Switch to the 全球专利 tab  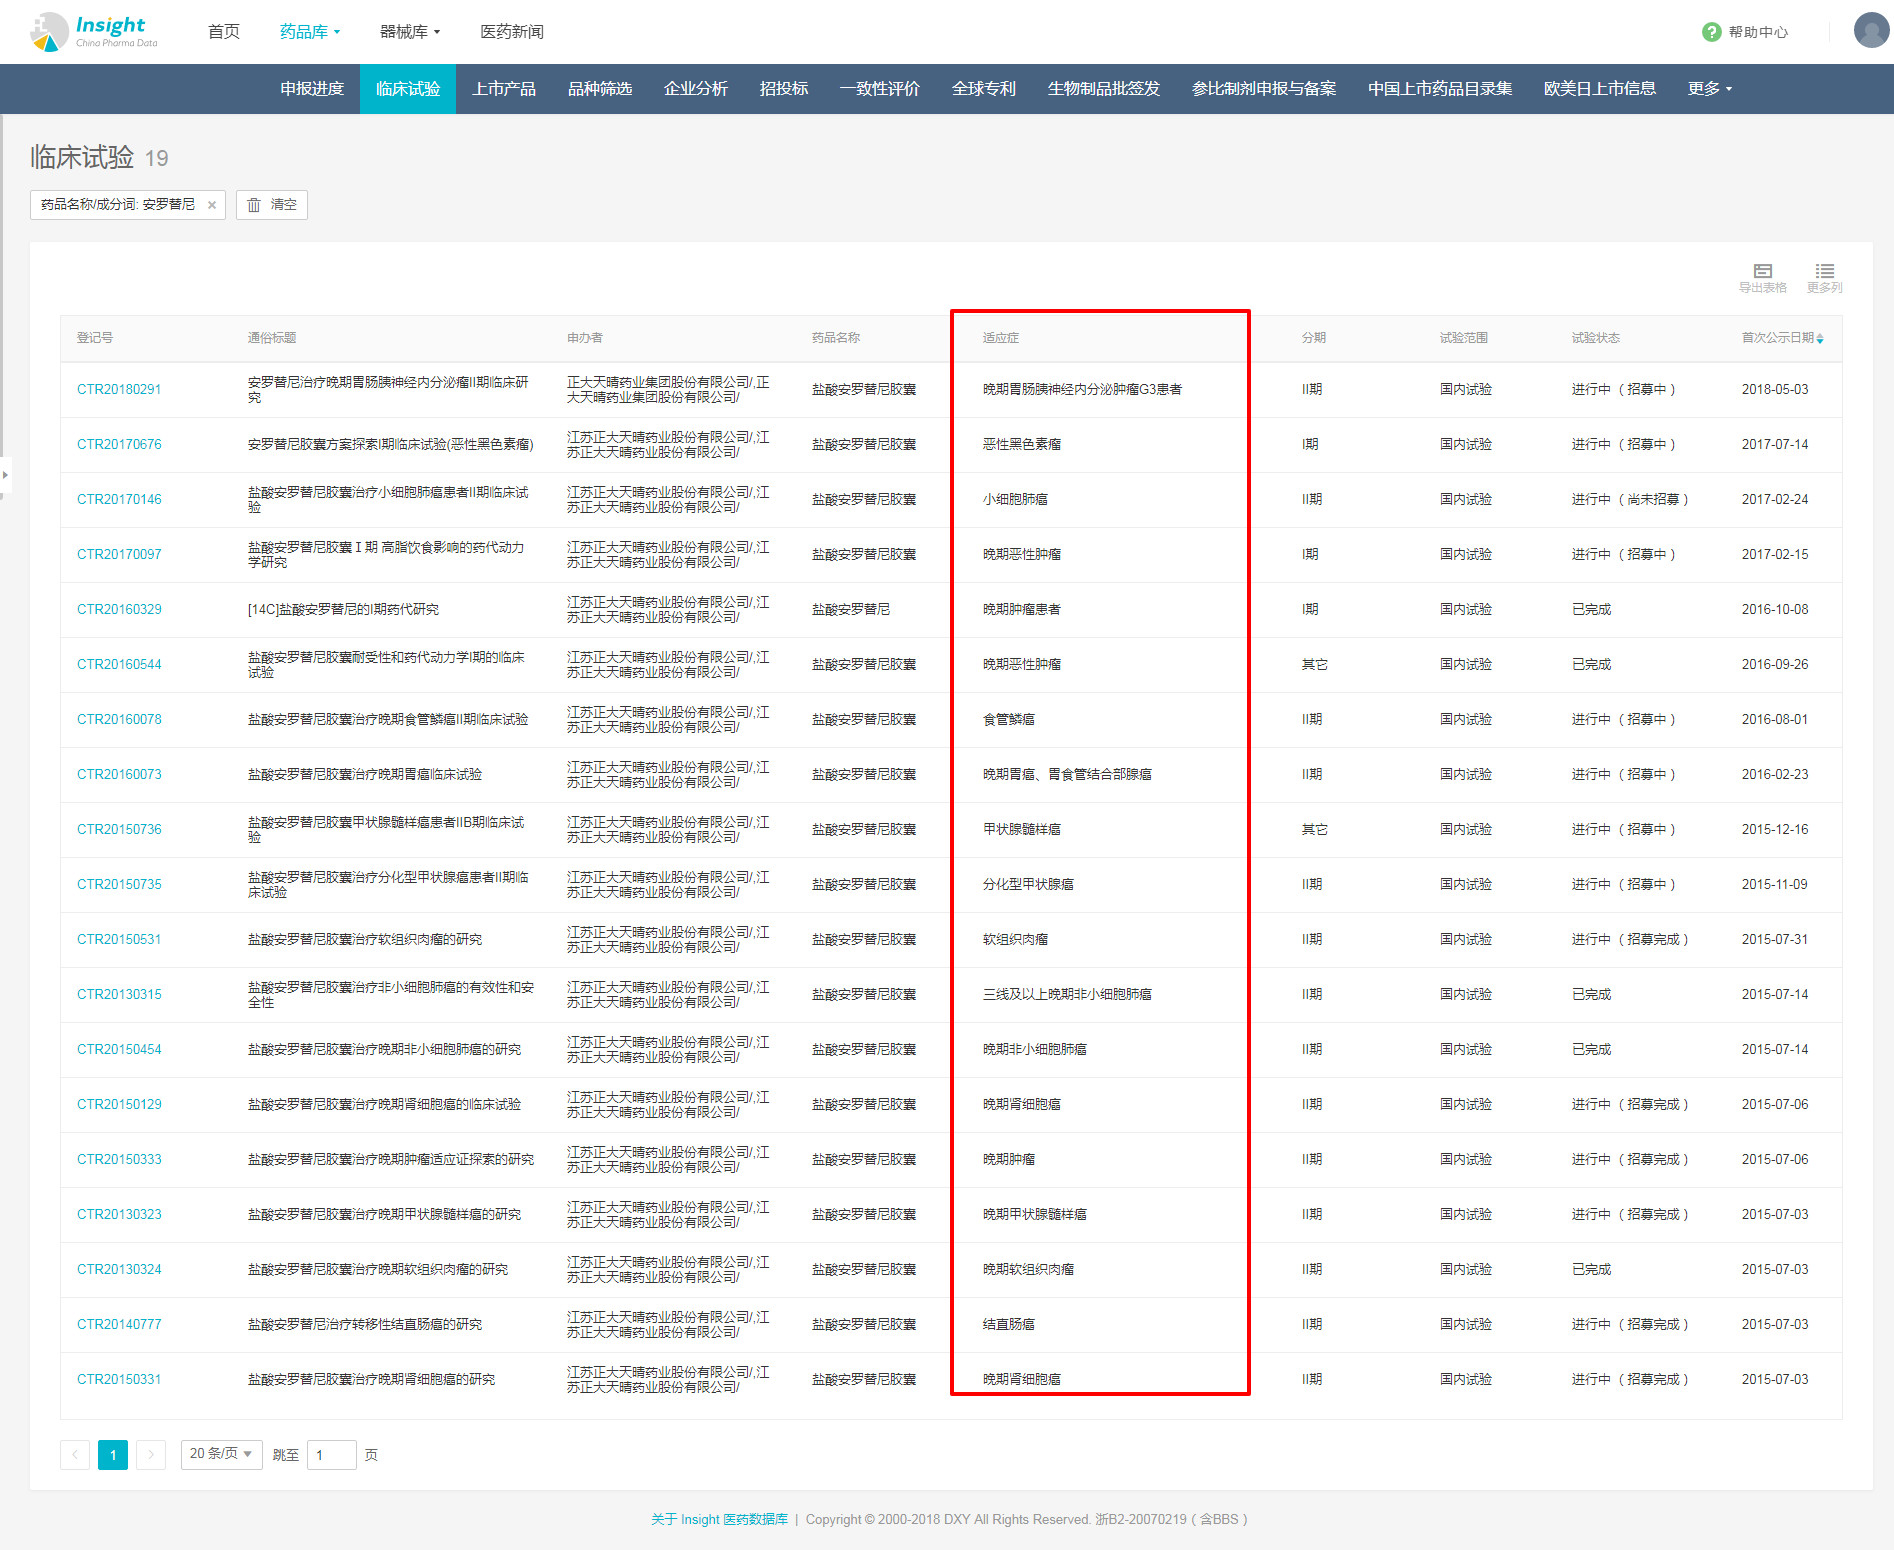click(x=983, y=89)
